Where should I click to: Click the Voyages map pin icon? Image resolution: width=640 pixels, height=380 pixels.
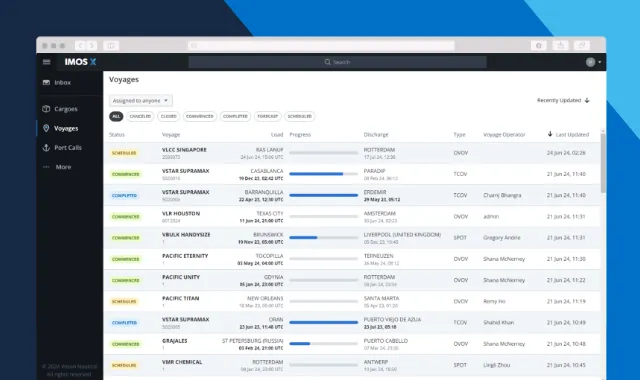pos(46,128)
